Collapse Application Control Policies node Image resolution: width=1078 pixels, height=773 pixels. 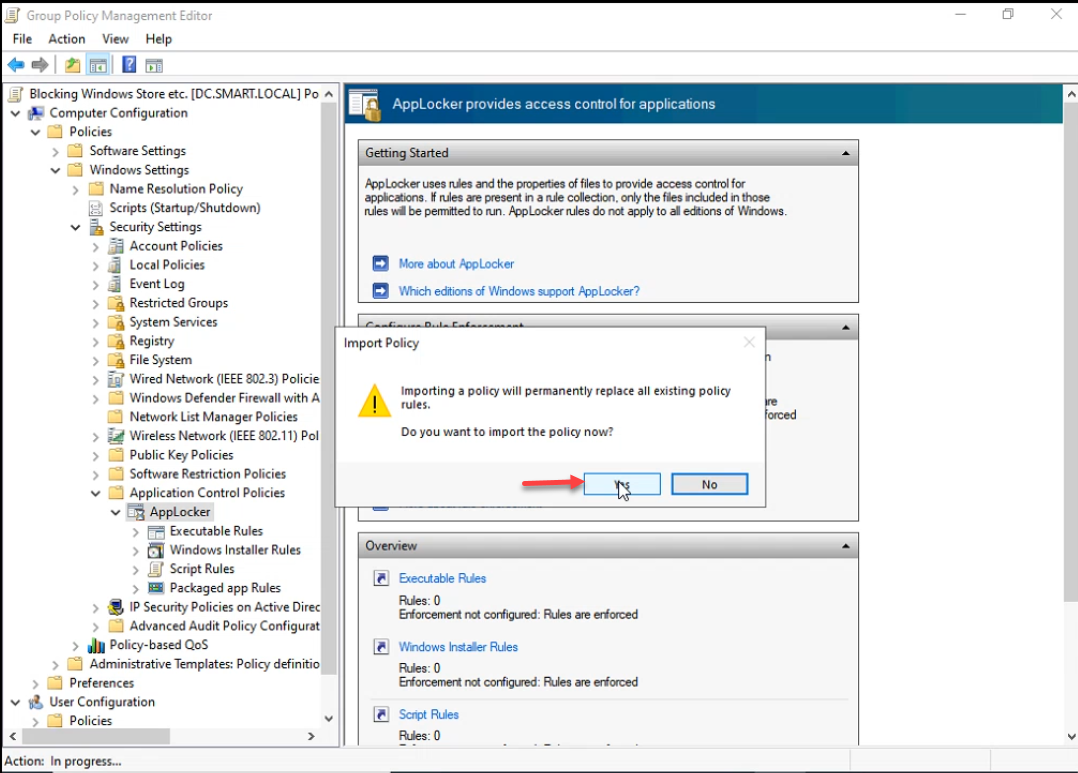pyautogui.click(x=96, y=493)
